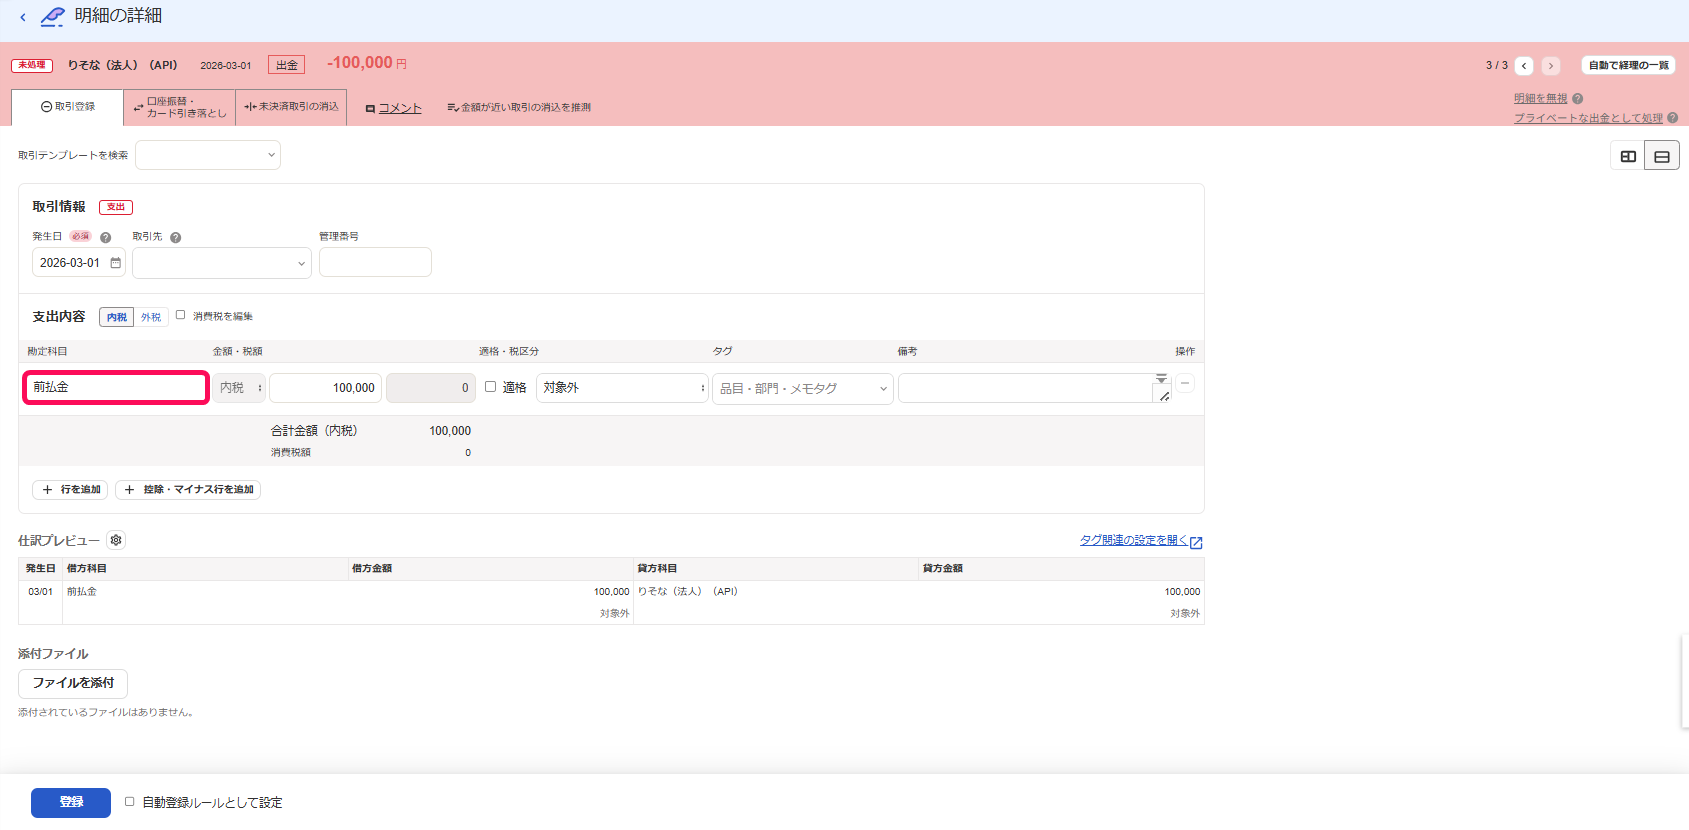Click ファイルを添付 button

click(x=73, y=683)
